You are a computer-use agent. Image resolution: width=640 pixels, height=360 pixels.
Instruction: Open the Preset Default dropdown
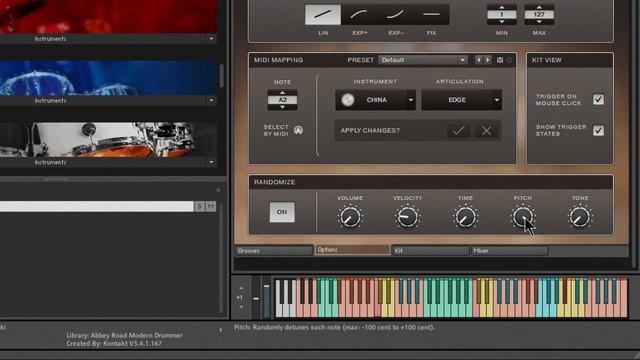[422, 60]
